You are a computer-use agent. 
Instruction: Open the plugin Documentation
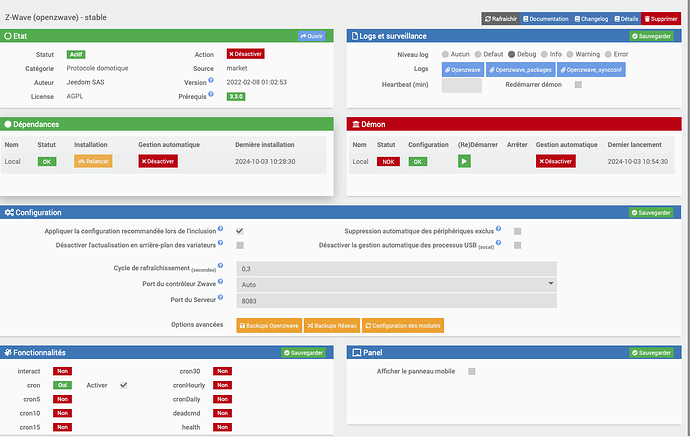tap(545, 18)
